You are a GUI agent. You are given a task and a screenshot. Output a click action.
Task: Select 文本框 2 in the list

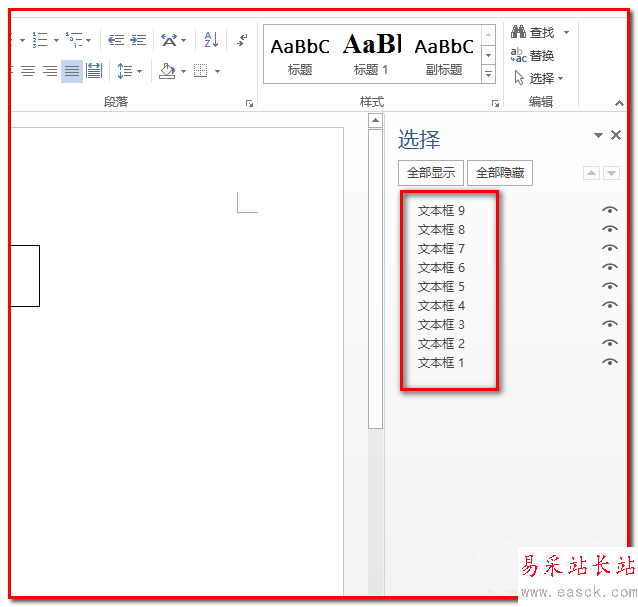pyautogui.click(x=441, y=344)
